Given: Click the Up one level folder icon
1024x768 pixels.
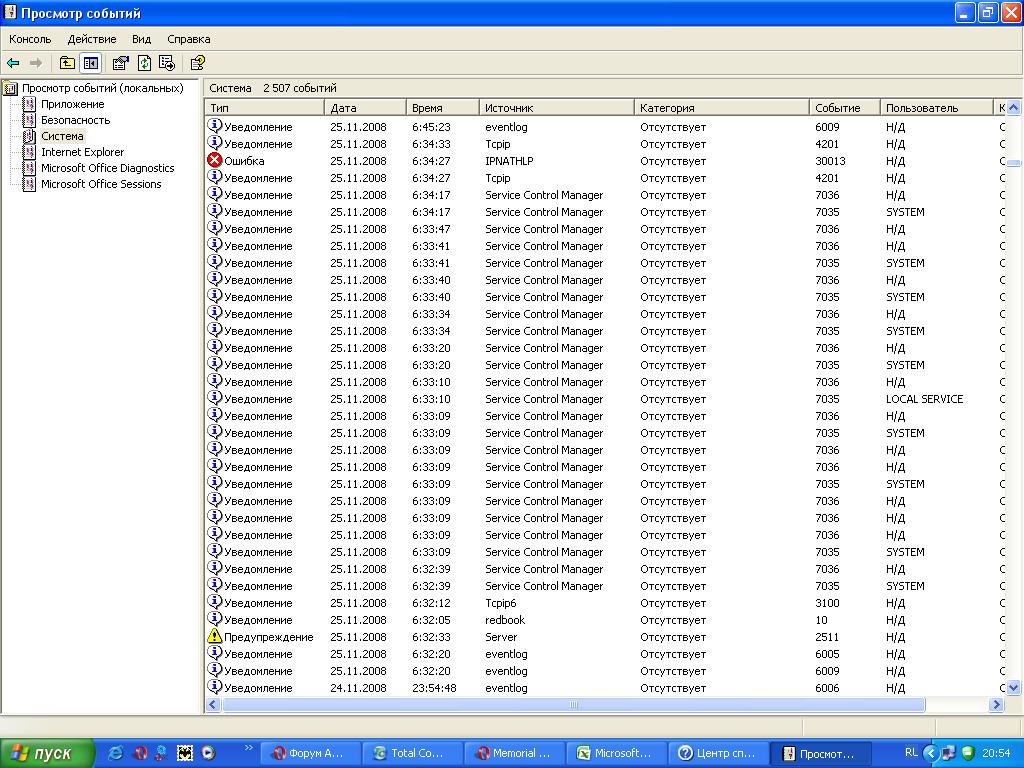Looking at the screenshot, I should (x=67, y=63).
